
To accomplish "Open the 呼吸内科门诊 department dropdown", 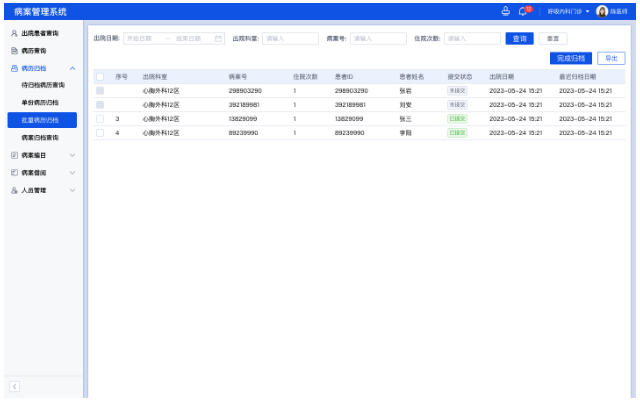I will coord(568,12).
